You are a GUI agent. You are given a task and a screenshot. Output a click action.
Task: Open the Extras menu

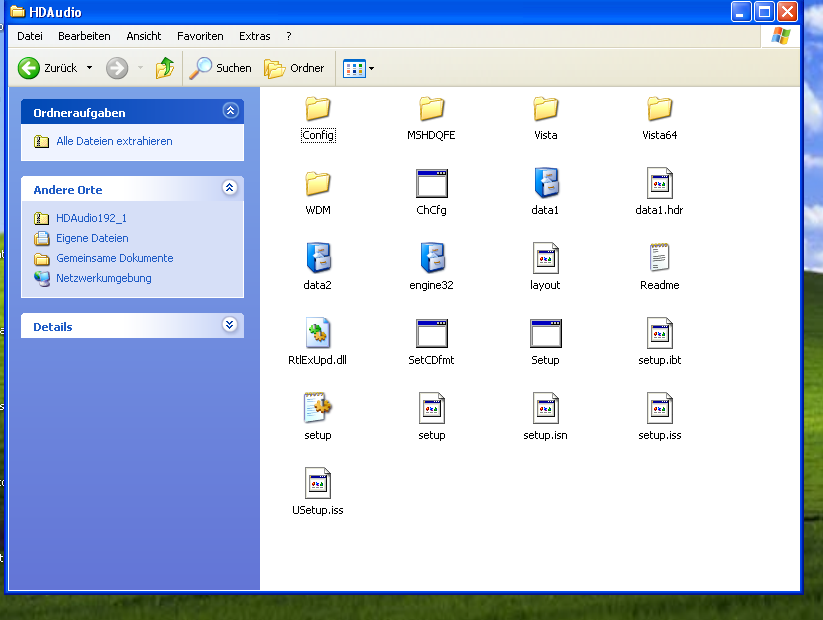[255, 36]
